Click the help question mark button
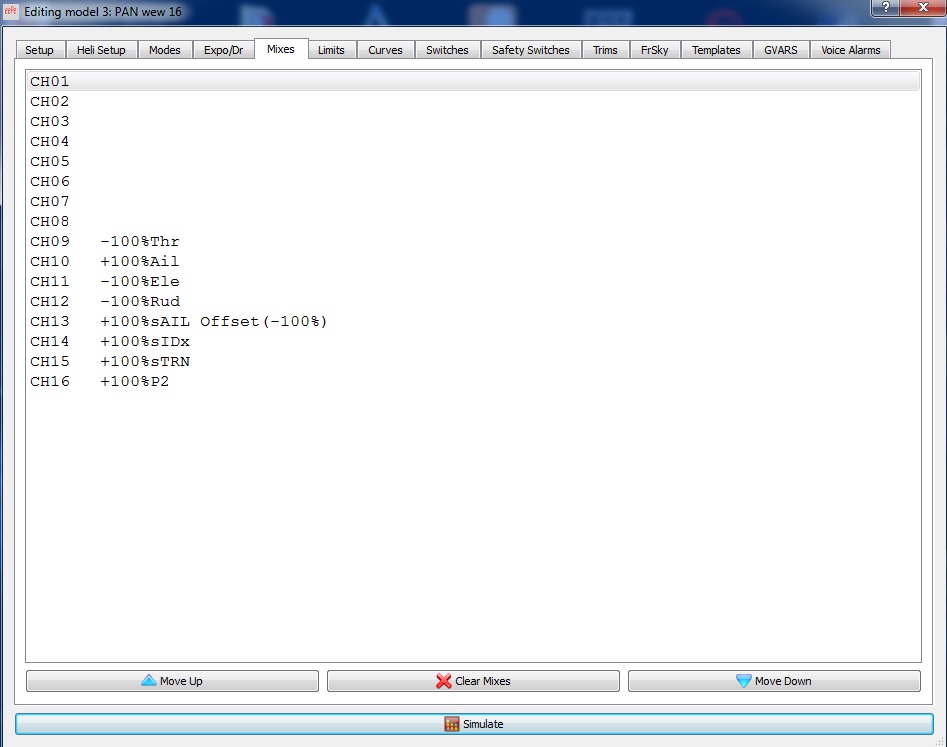This screenshot has height=747, width=947. 886,7
